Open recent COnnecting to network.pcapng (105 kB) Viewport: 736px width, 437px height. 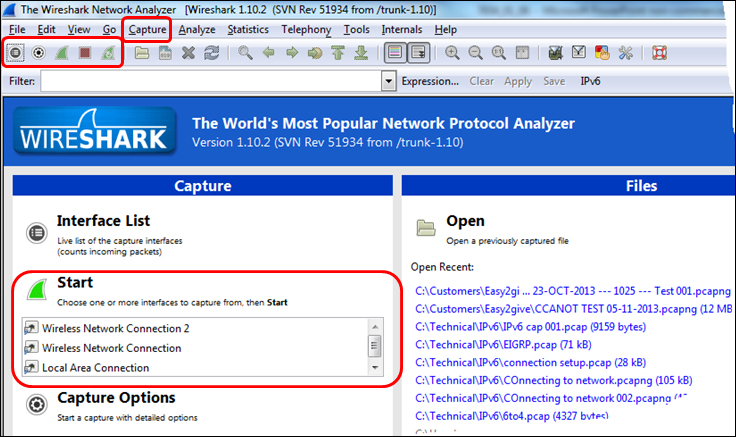(x=554, y=380)
